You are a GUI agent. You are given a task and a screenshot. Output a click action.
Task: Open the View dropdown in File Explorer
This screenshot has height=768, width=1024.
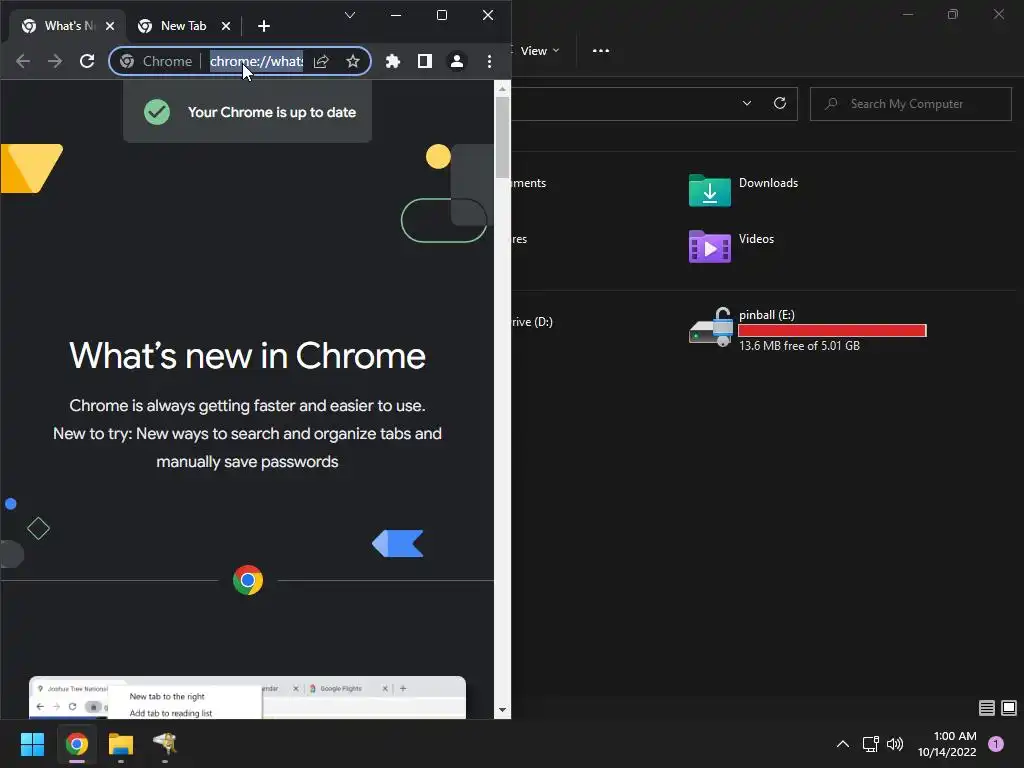tap(539, 51)
